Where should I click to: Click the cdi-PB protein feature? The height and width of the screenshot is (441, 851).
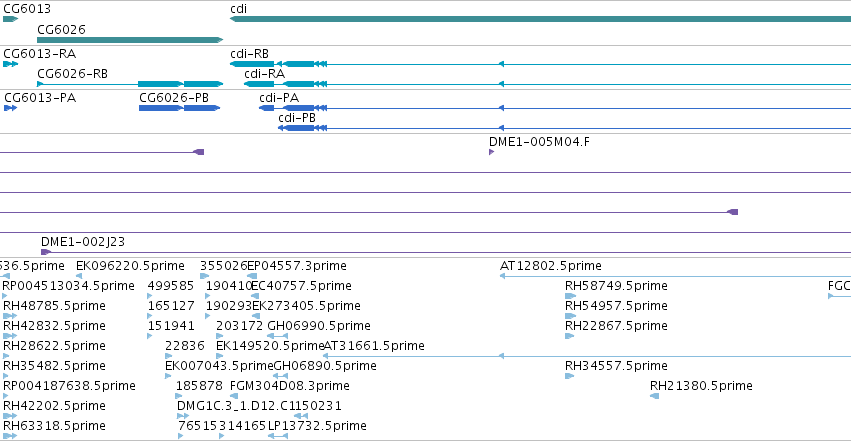[x=564, y=128]
